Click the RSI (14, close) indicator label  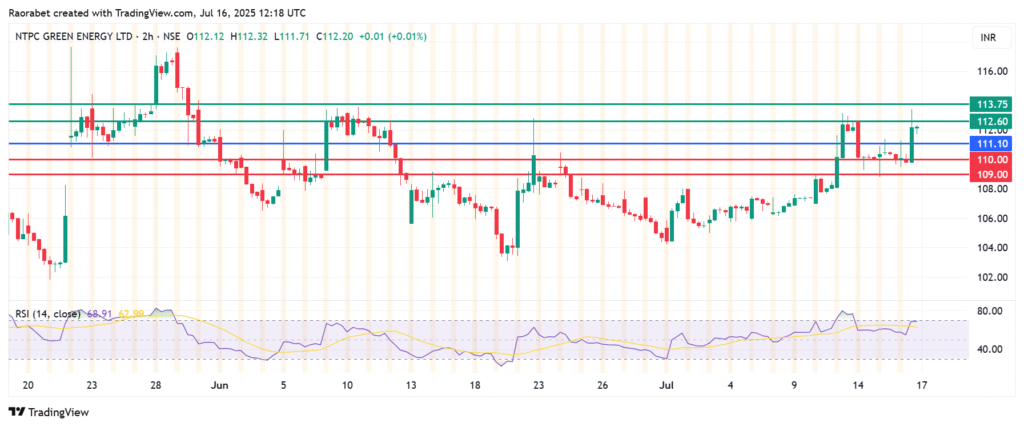47,315
